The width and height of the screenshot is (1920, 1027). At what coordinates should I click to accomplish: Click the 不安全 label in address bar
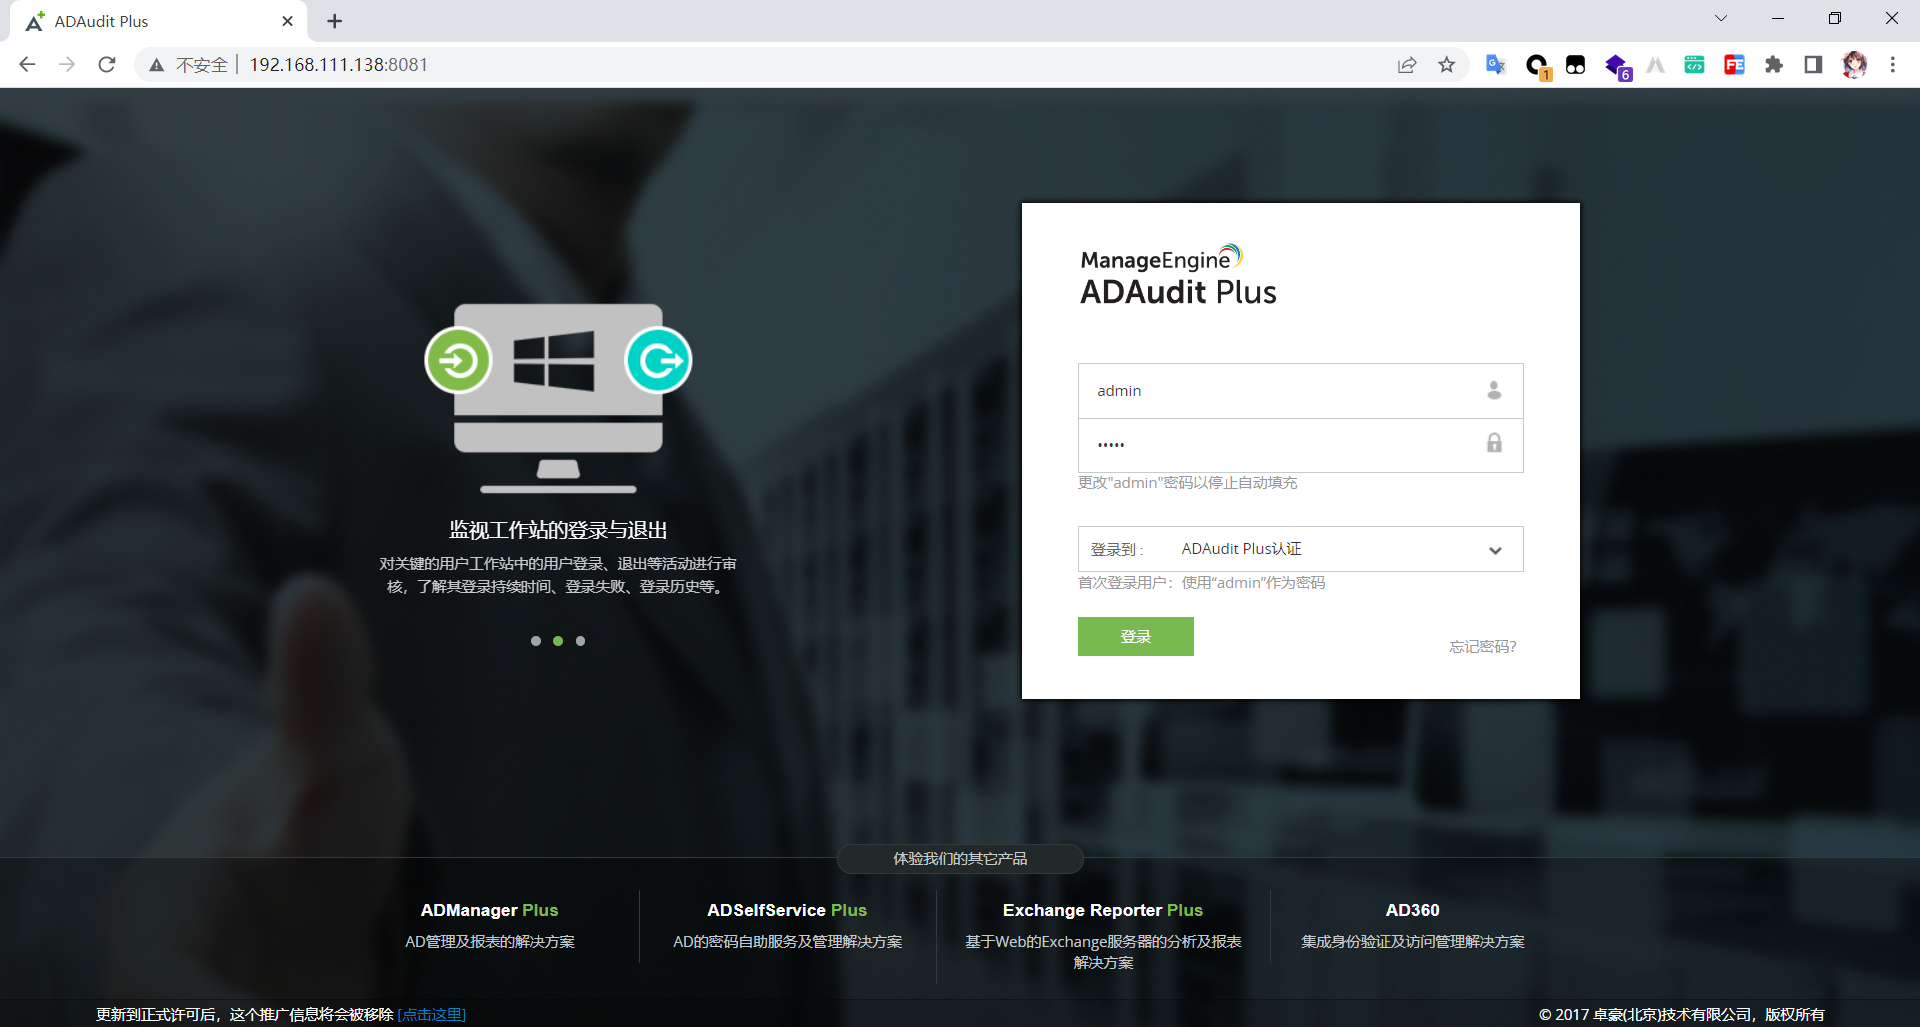(x=202, y=65)
